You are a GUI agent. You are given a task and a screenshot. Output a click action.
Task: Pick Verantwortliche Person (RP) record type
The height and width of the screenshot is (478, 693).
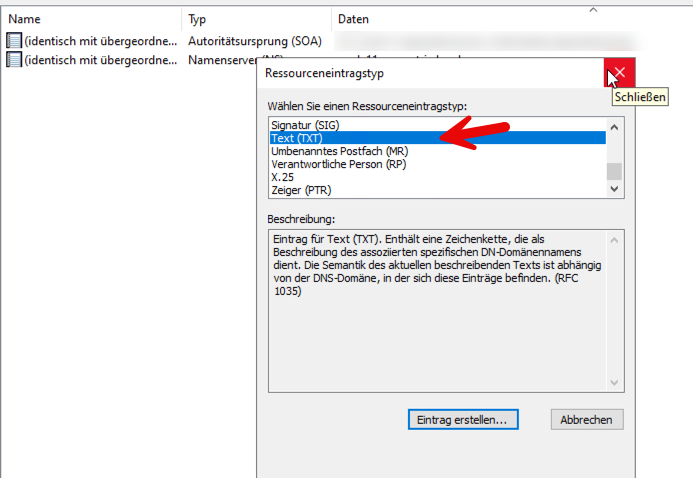[338, 164]
